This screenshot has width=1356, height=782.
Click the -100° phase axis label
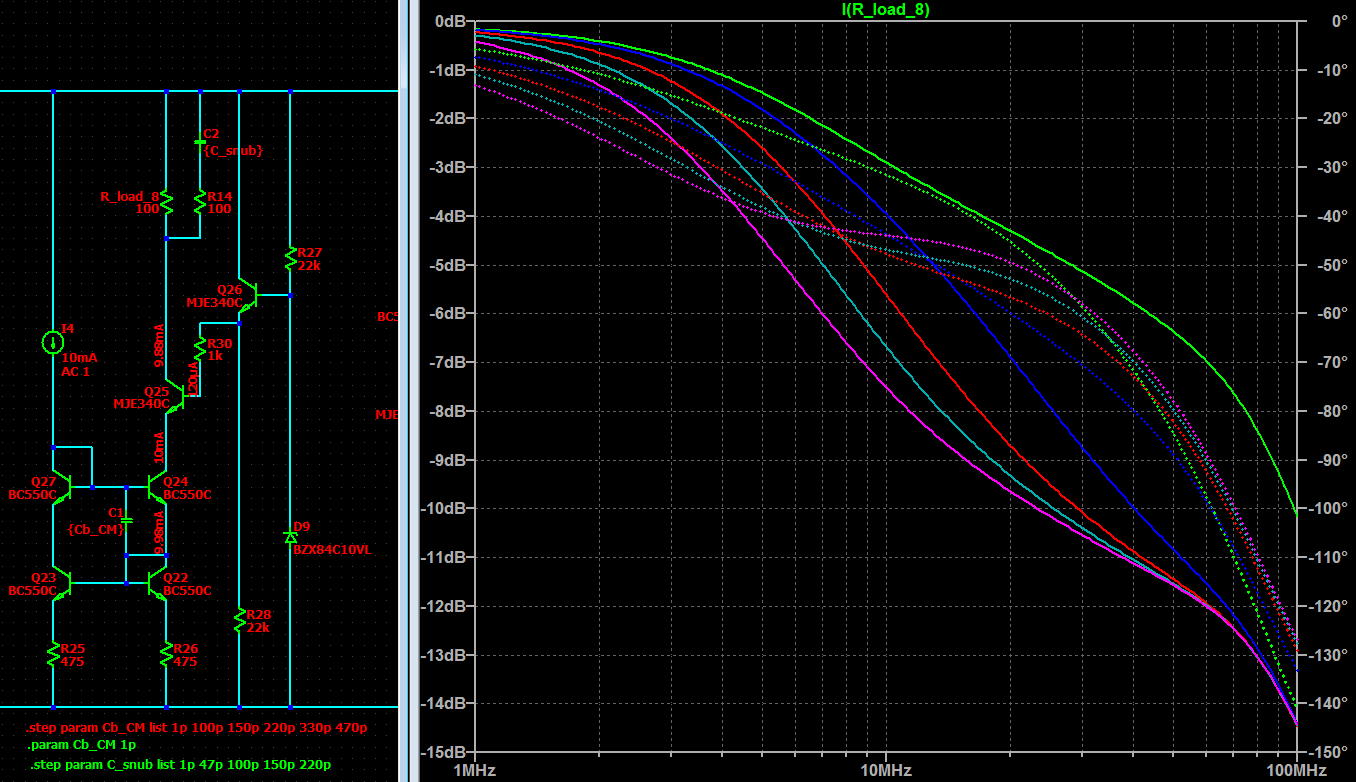pos(1329,509)
